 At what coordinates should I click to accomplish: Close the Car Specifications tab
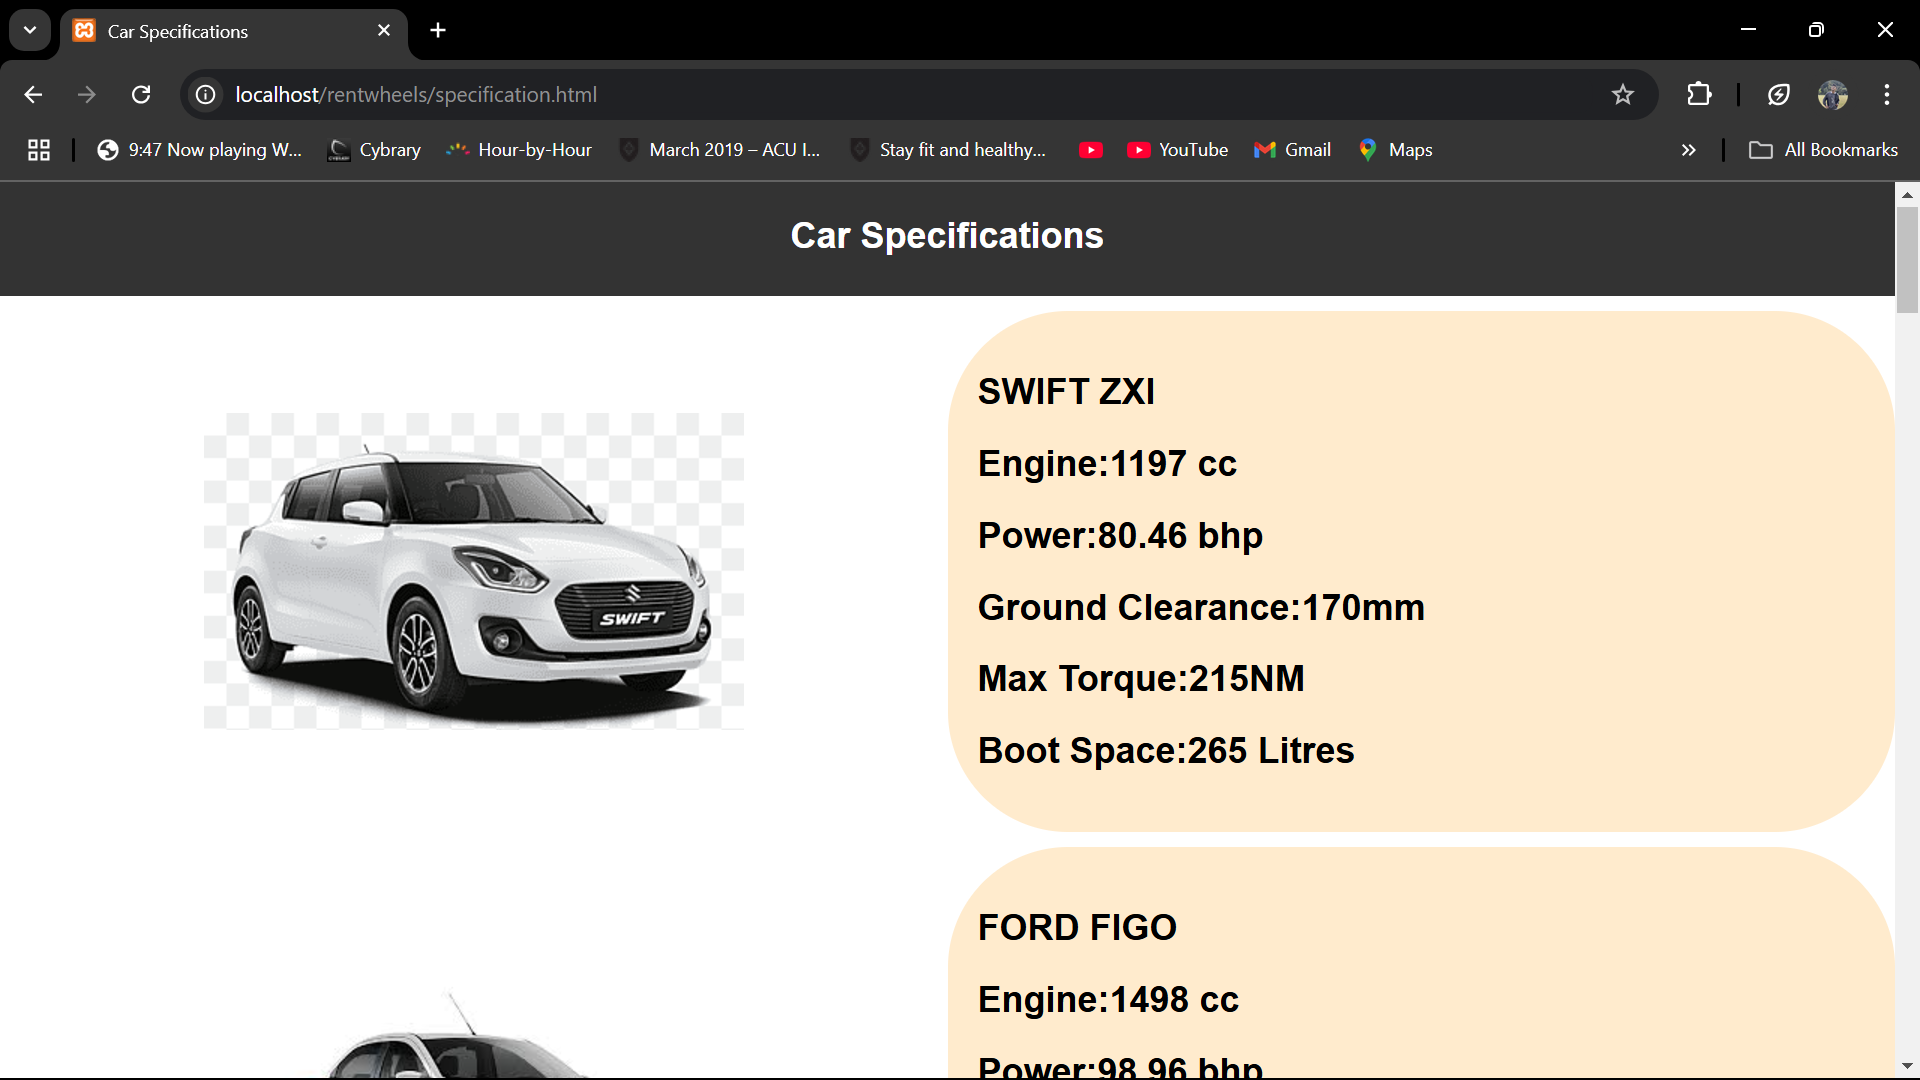(x=384, y=31)
